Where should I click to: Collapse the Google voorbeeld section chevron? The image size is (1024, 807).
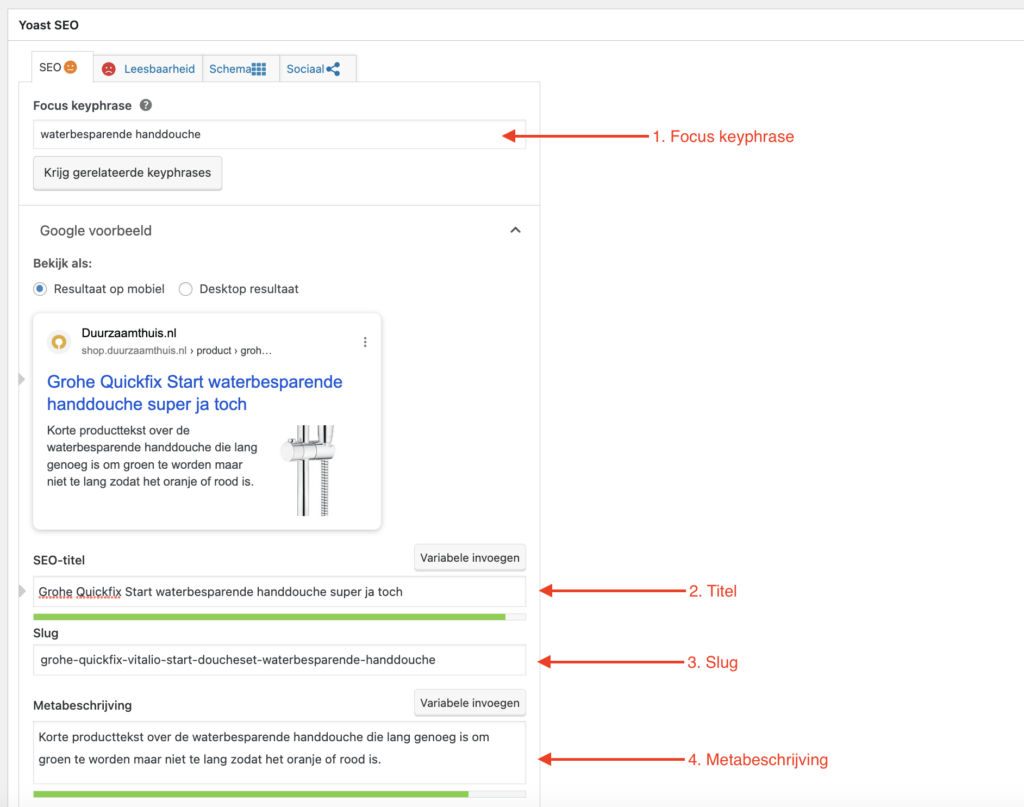(515, 230)
